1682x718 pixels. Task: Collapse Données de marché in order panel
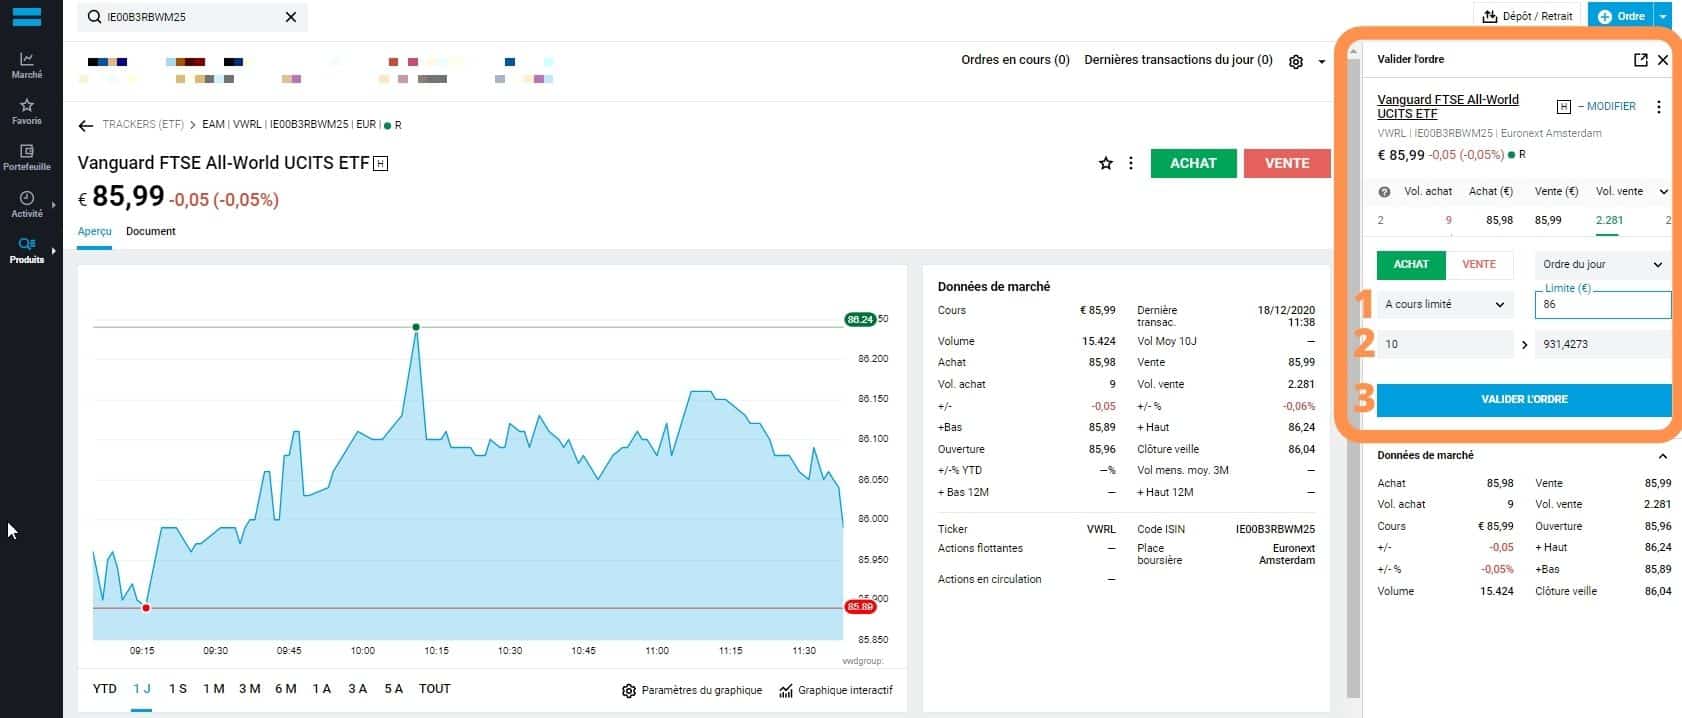click(1663, 456)
